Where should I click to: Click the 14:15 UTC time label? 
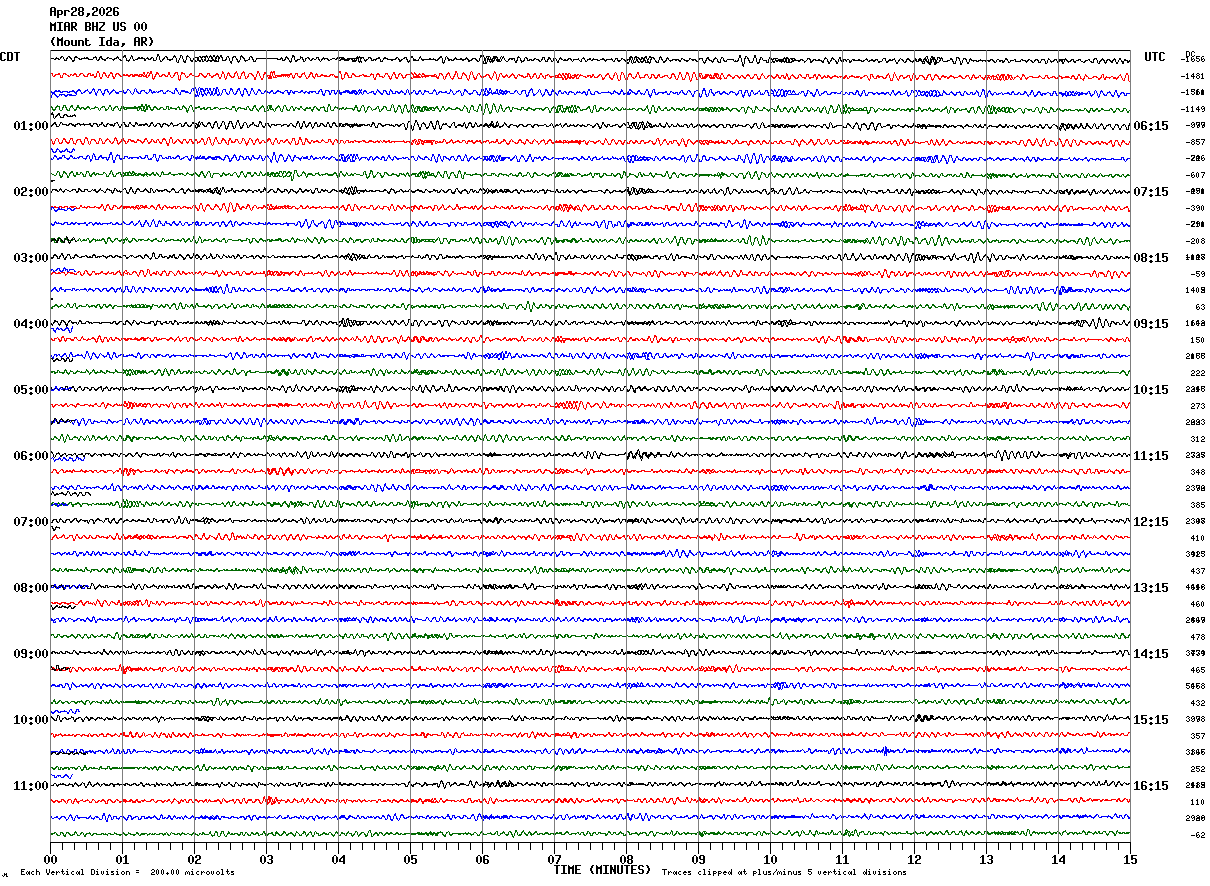tap(1151, 654)
